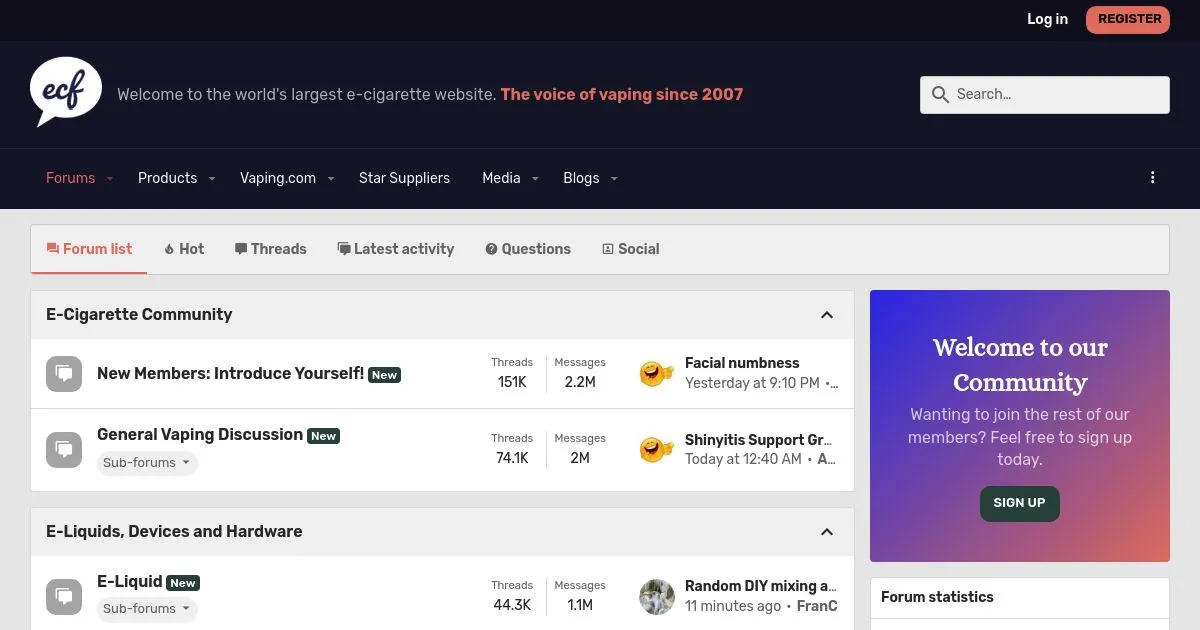Click the '44.3K' threads count
This screenshot has height=630, width=1200.
pyautogui.click(x=512, y=605)
